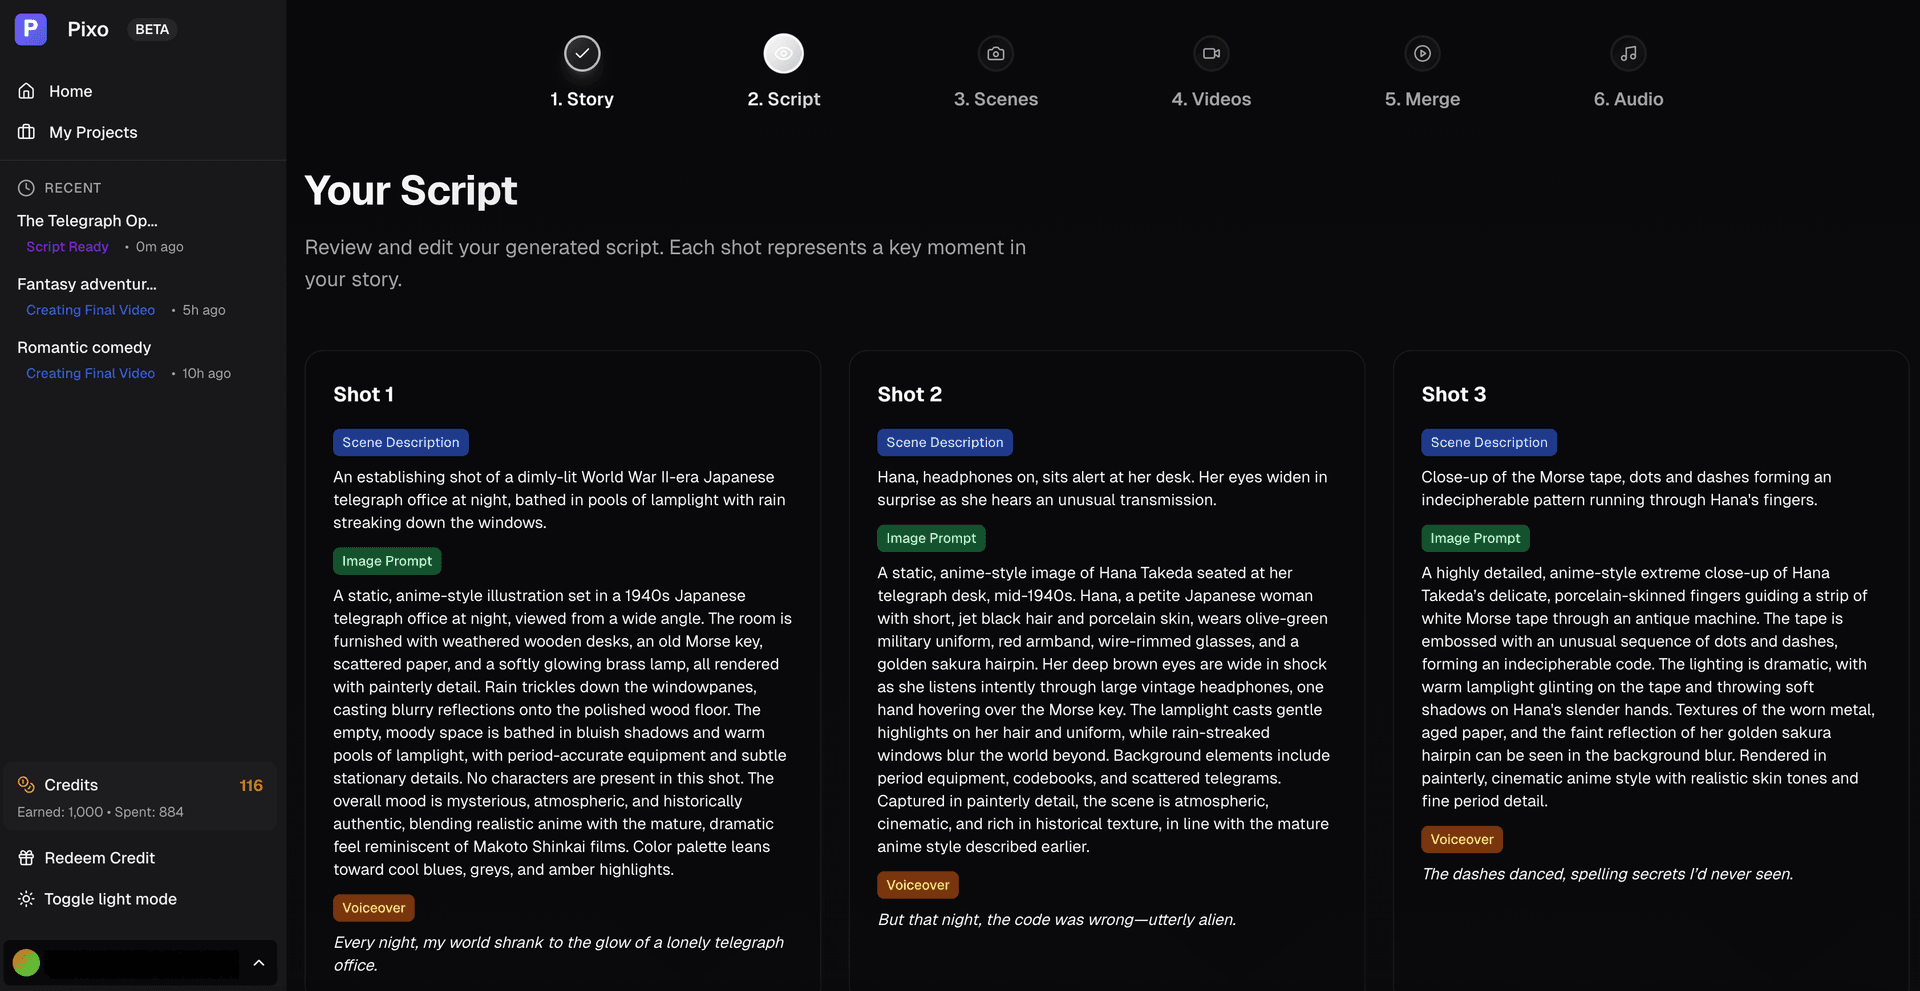The width and height of the screenshot is (1920, 991).
Task: Open the 5. Merge step label
Action: 1422,99
